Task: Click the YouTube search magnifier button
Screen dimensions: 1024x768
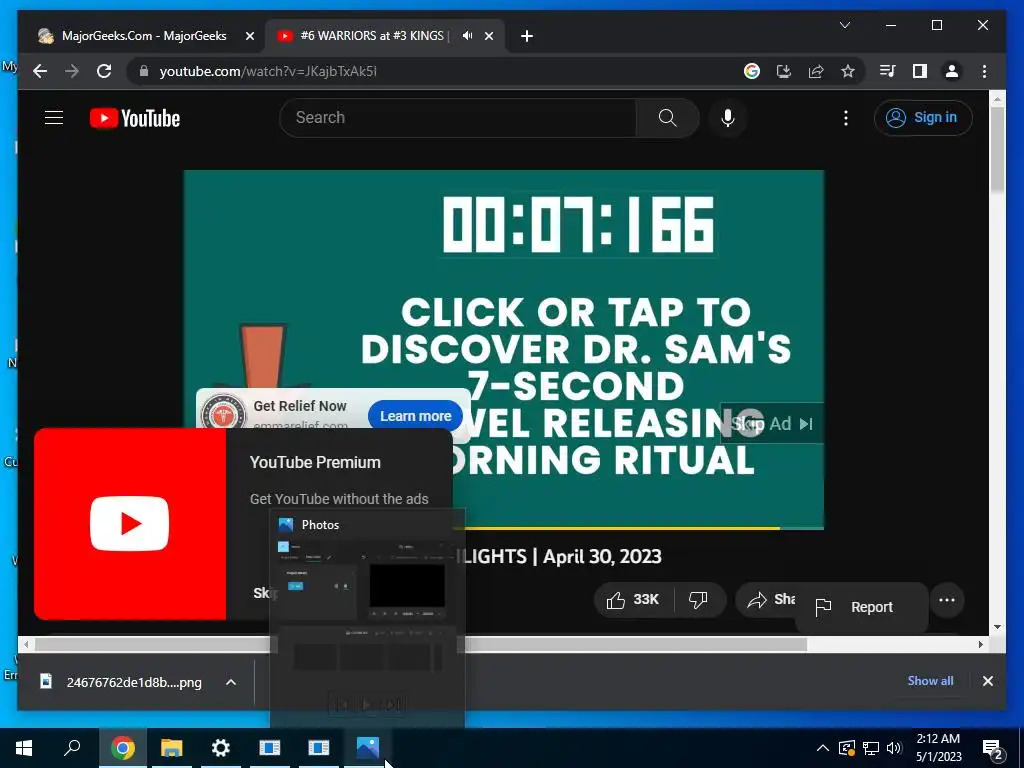Action: (x=667, y=118)
